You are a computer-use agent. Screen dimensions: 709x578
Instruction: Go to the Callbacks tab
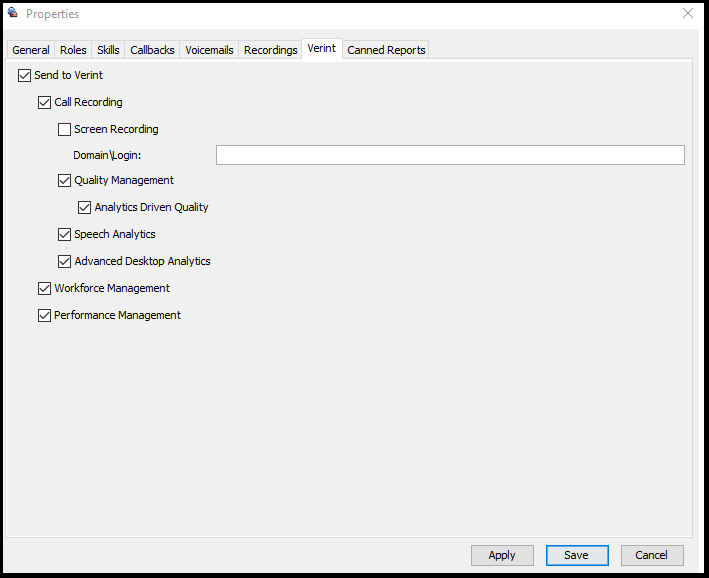click(152, 50)
